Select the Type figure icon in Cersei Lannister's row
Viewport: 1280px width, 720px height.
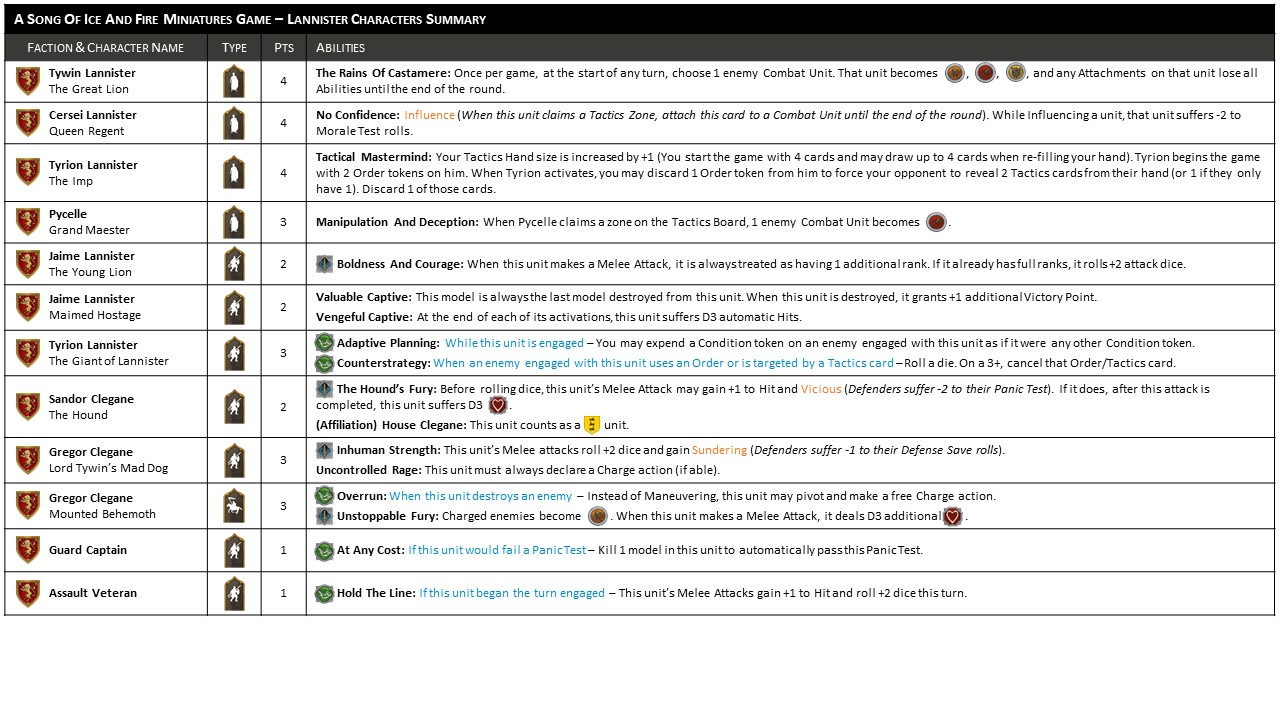(234, 123)
